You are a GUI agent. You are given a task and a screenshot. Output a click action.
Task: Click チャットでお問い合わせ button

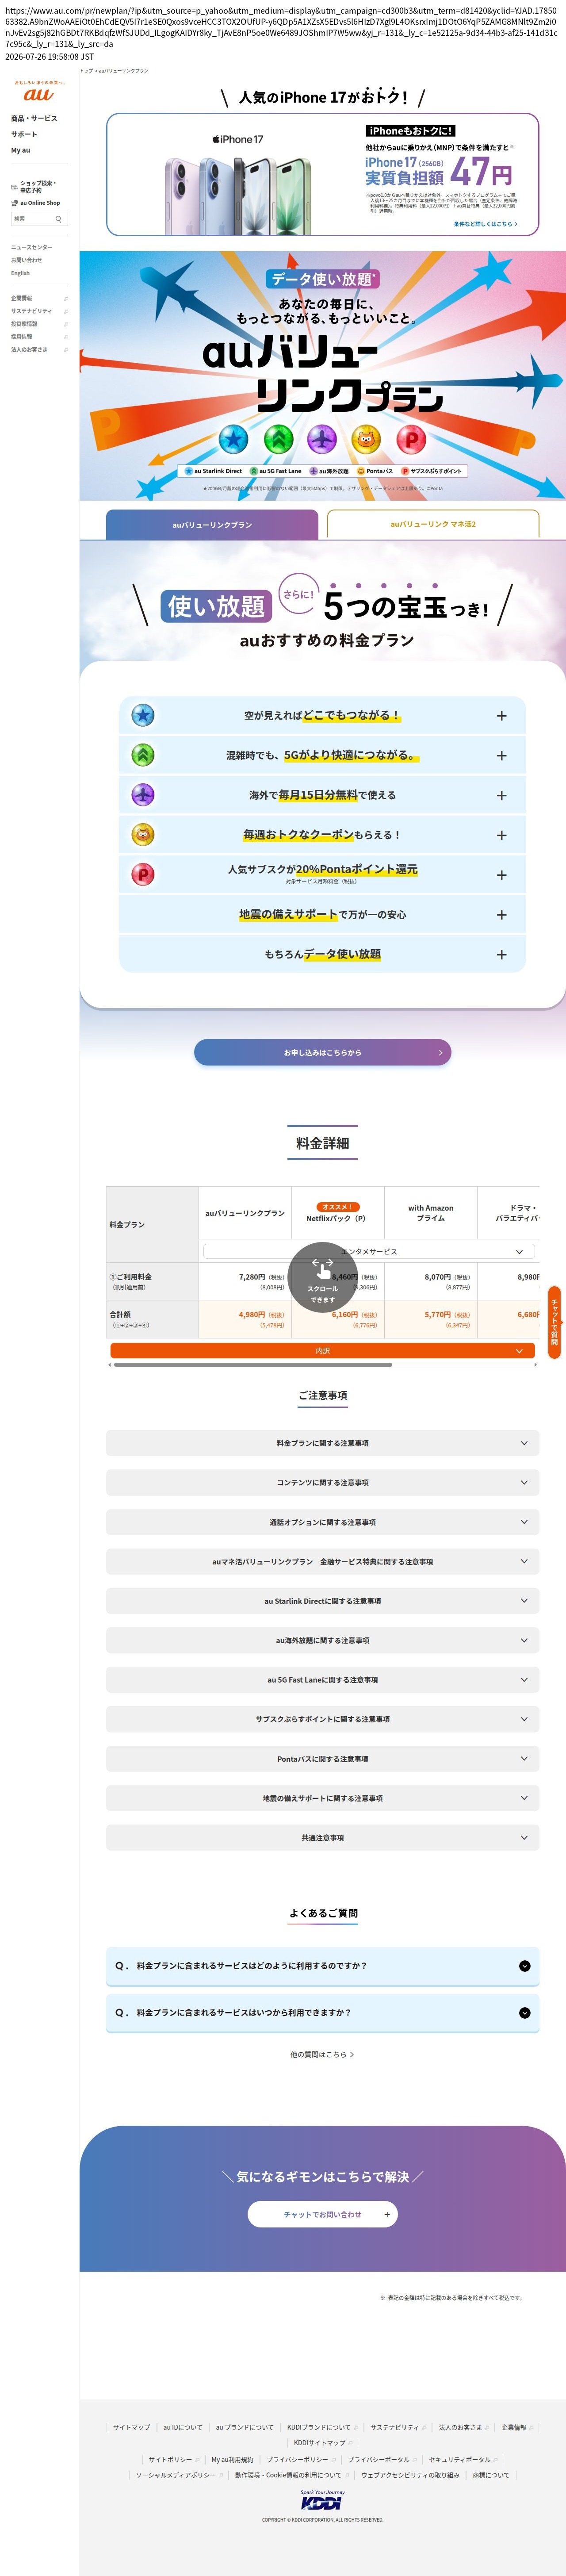322,2214
